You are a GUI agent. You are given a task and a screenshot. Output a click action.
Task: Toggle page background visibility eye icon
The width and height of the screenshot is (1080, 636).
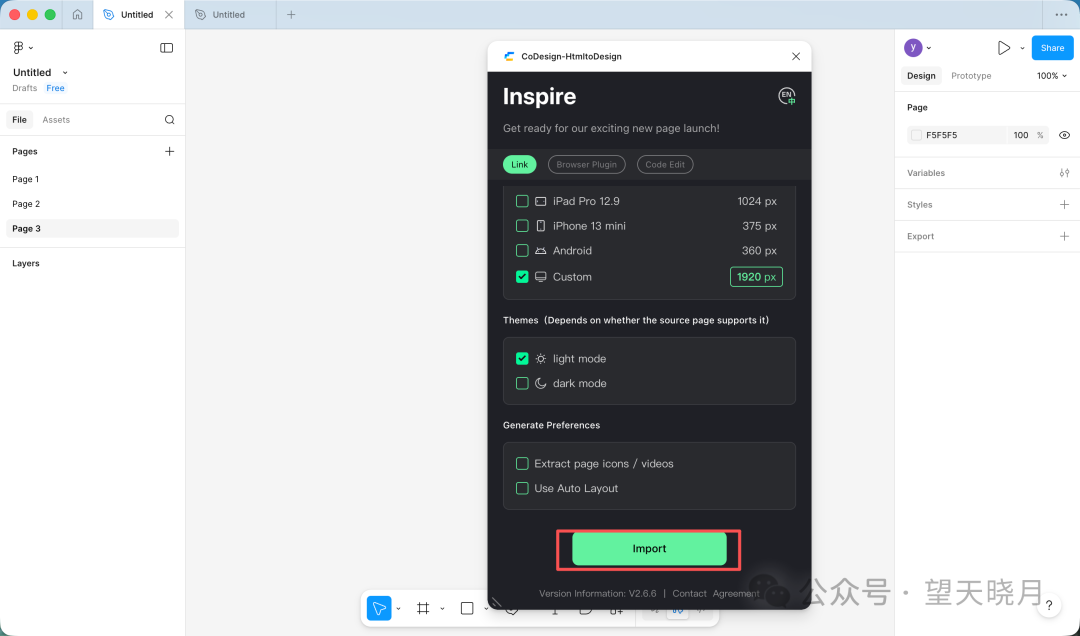tap(1064, 135)
